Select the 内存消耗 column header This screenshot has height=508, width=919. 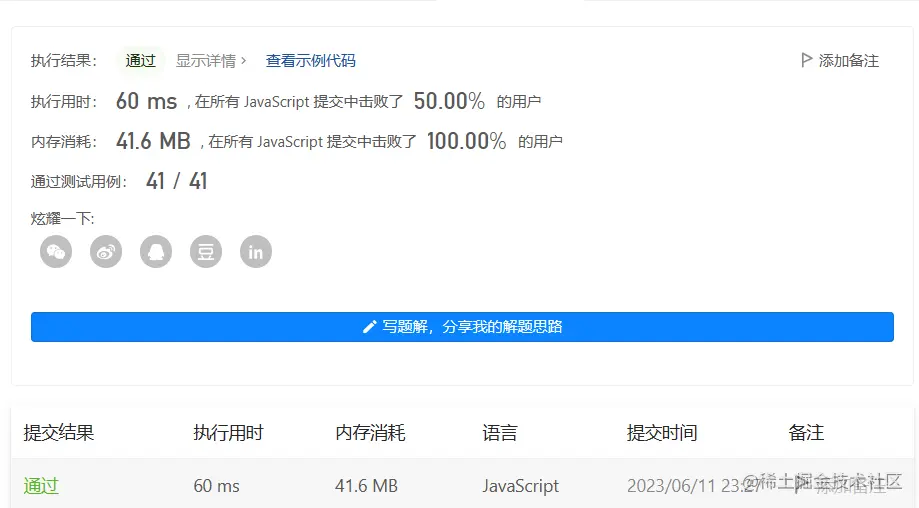[370, 433]
